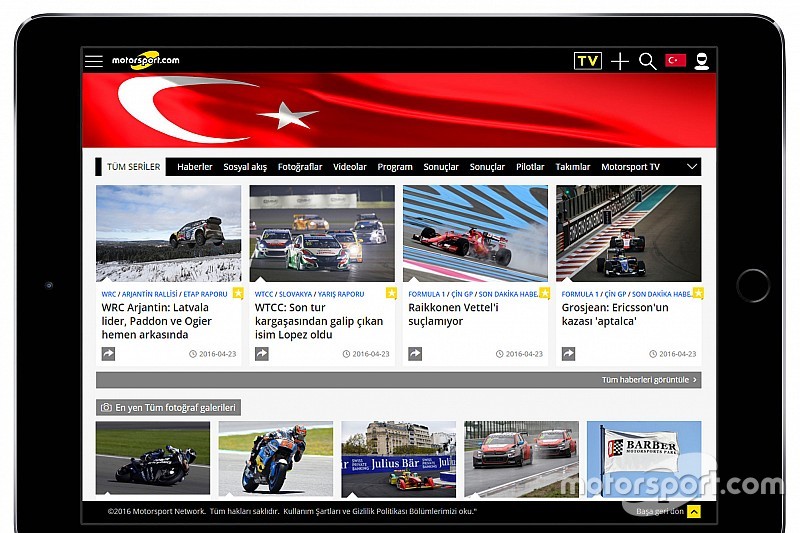Screen dimensions: 800x533
Task: Open the Pilotlar tab
Action: click(x=530, y=167)
